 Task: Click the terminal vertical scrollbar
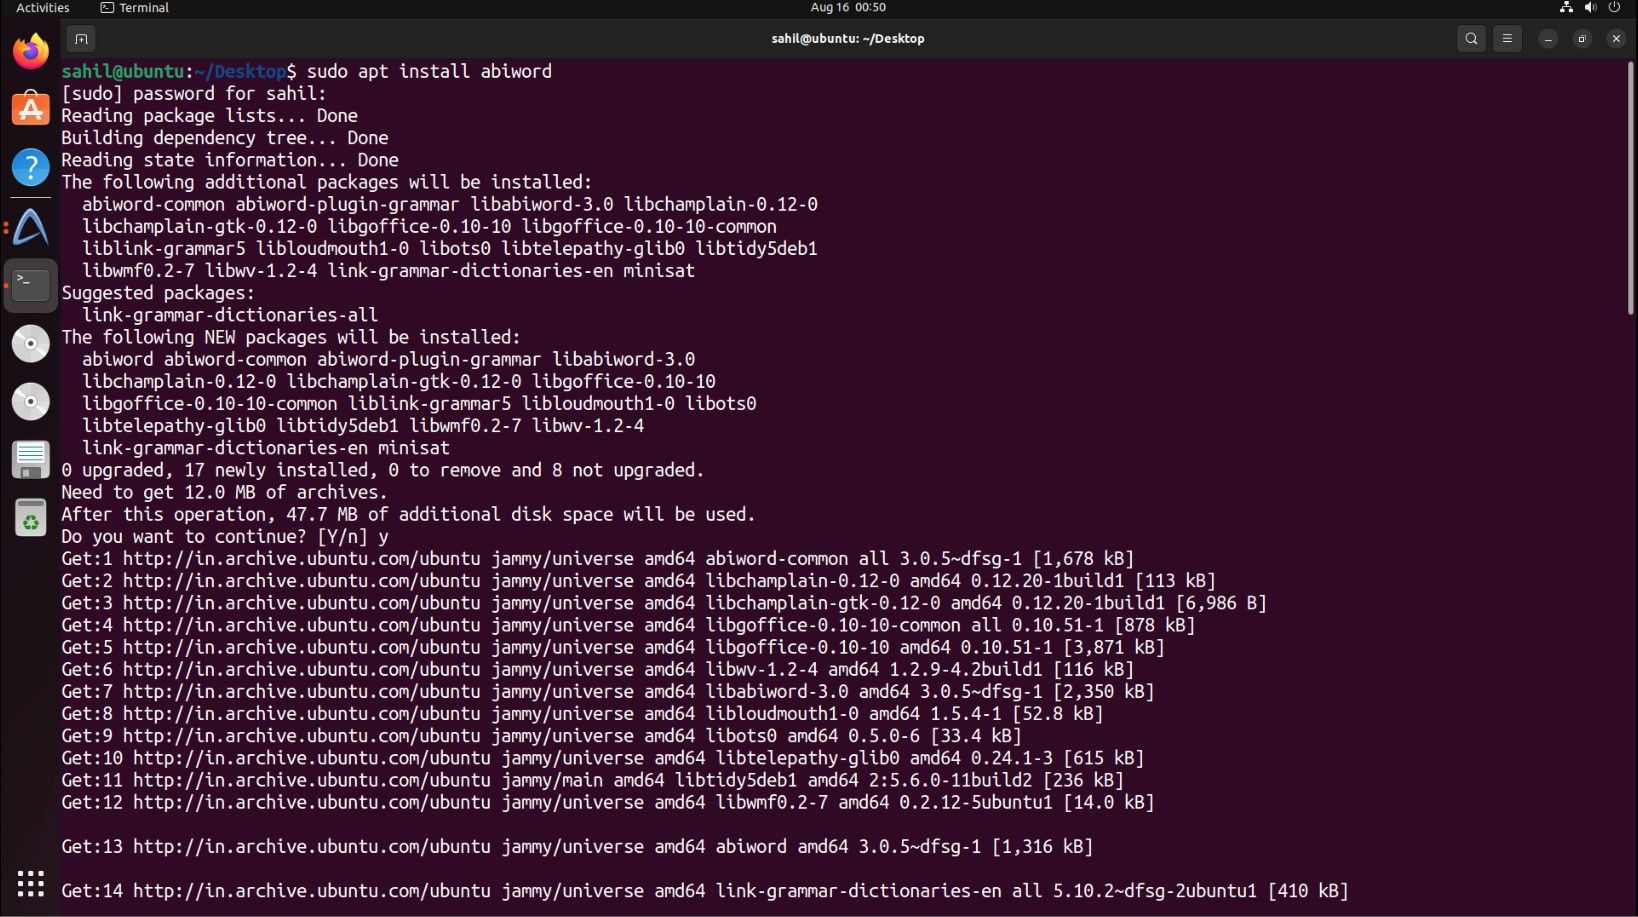click(x=1630, y=190)
